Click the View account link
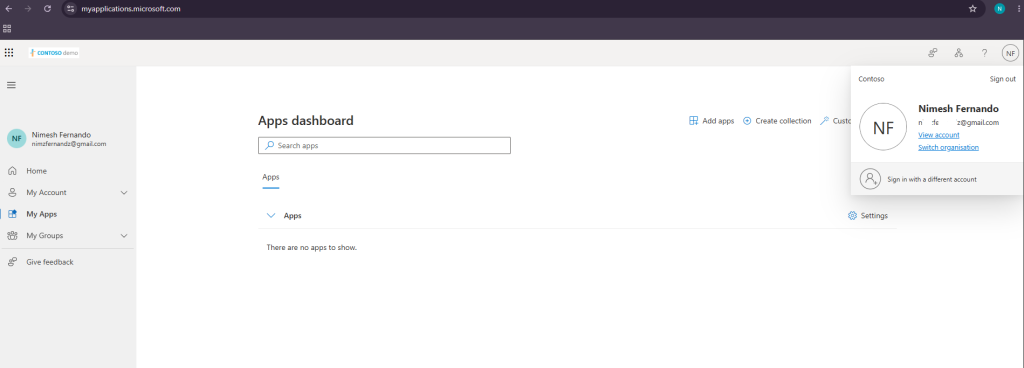The width and height of the screenshot is (1024, 368). click(938, 135)
